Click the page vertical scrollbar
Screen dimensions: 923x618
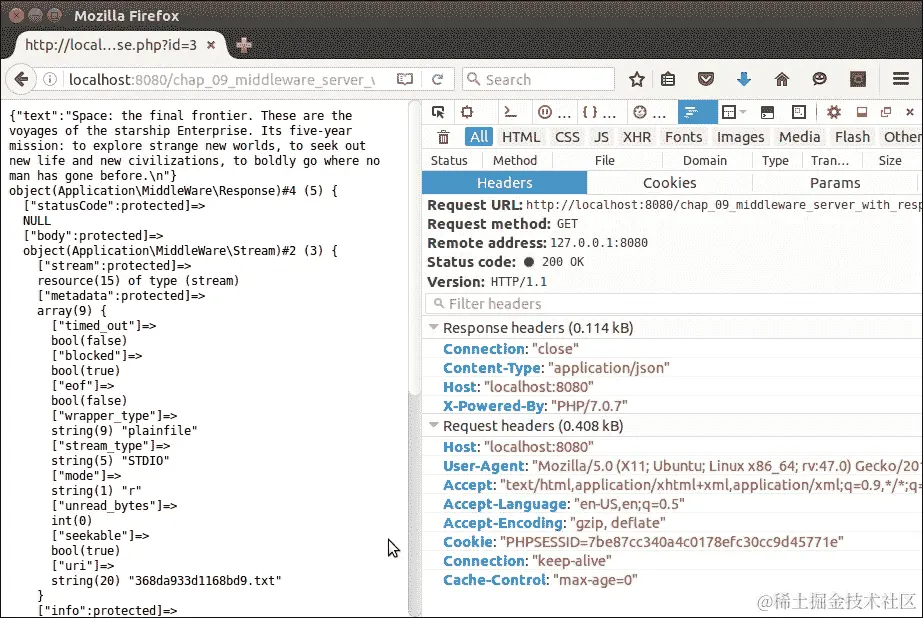414,247
